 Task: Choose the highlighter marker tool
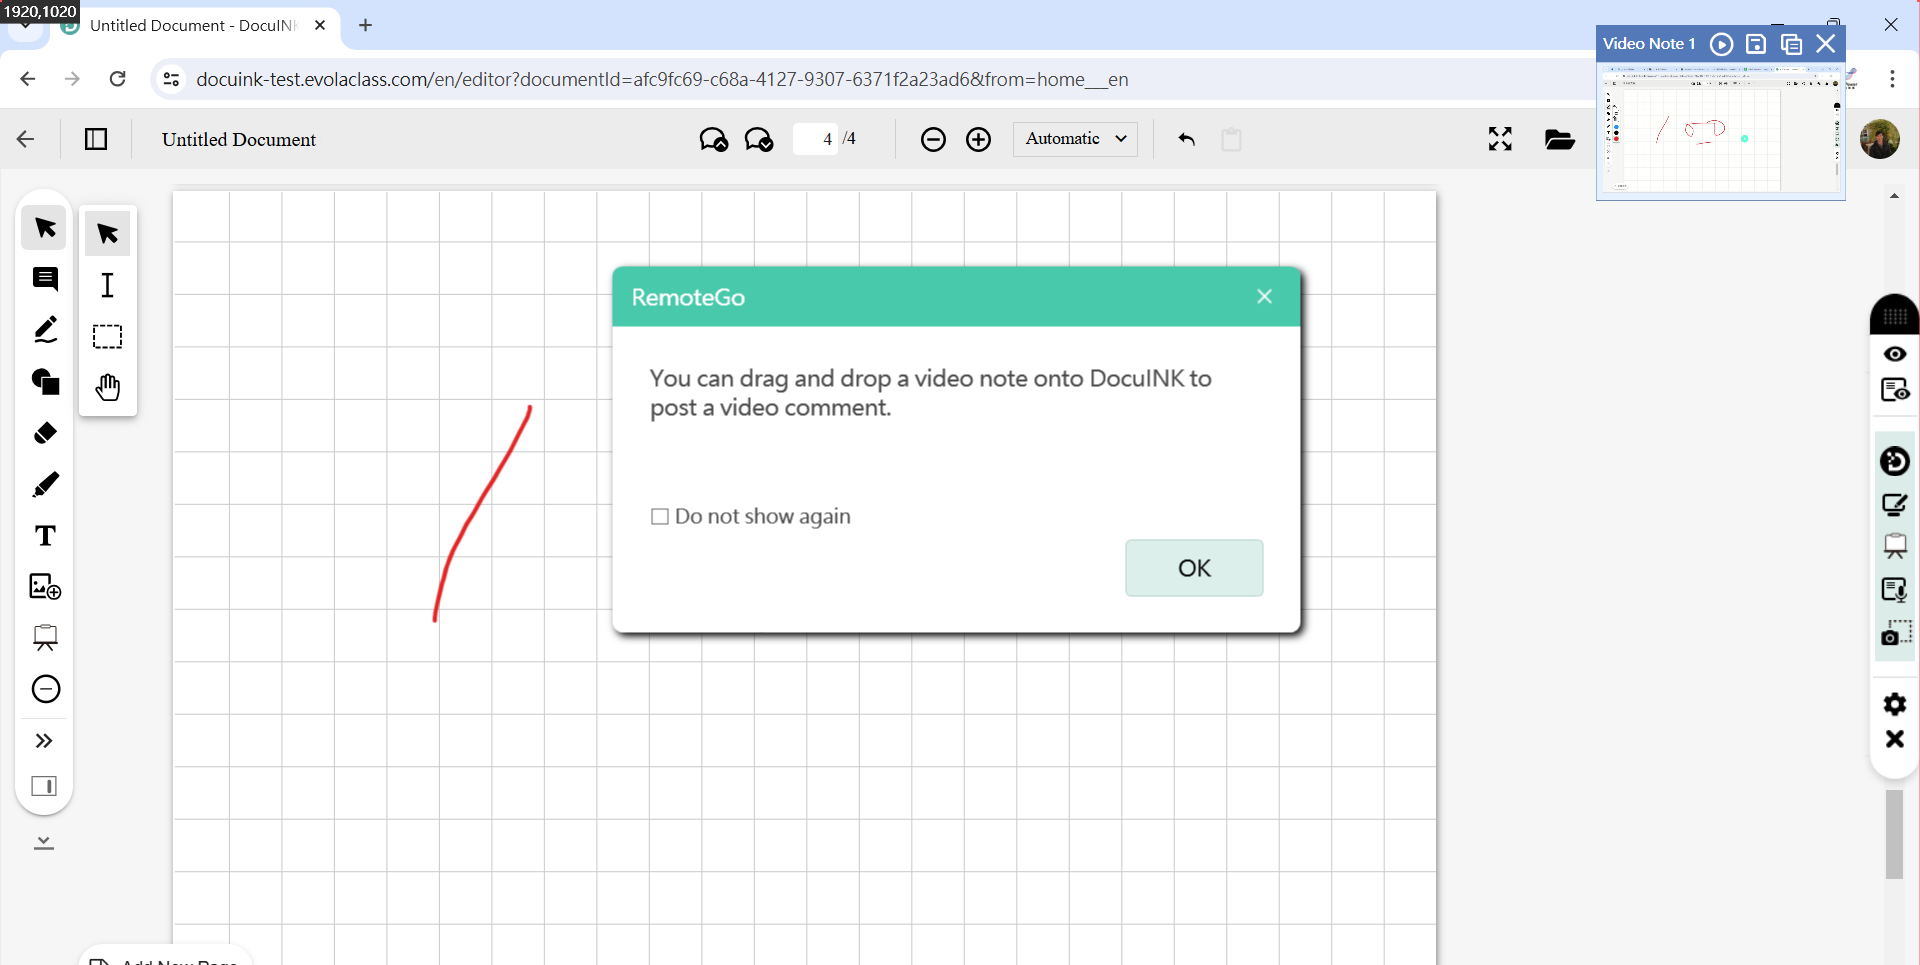coord(45,485)
